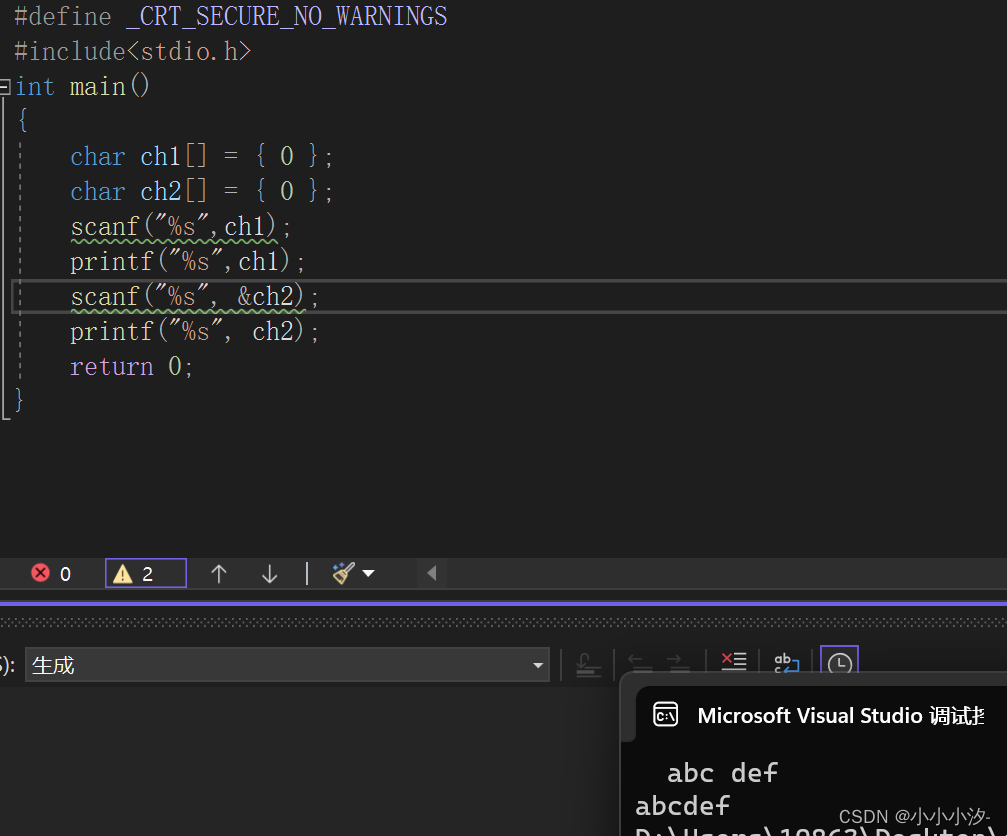Toggle word wrap in output pane
The image size is (1007, 836).
coord(786,663)
